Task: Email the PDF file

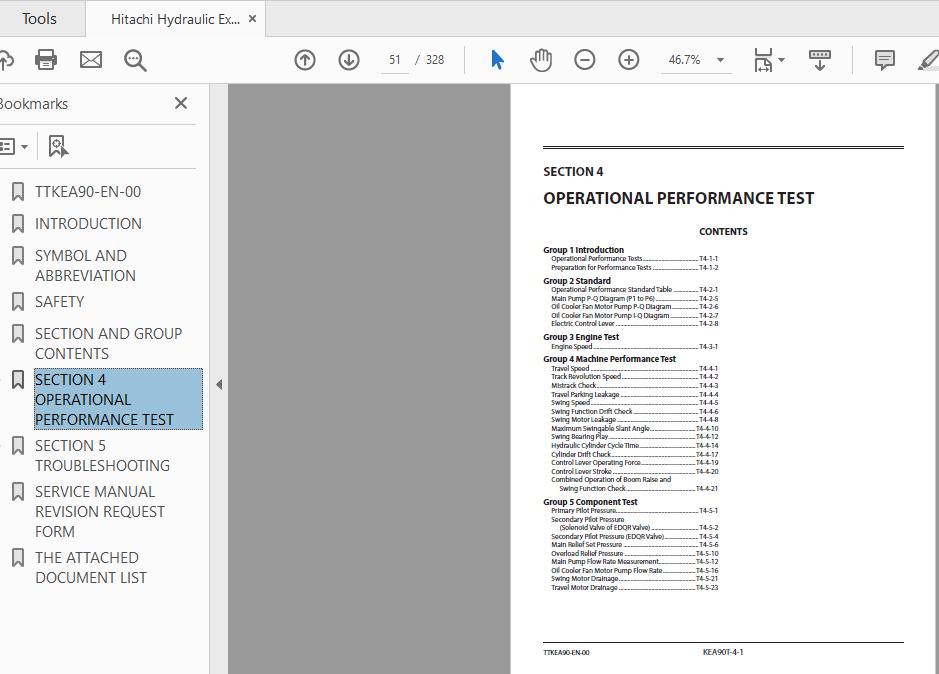Action: pyautogui.click(x=90, y=60)
